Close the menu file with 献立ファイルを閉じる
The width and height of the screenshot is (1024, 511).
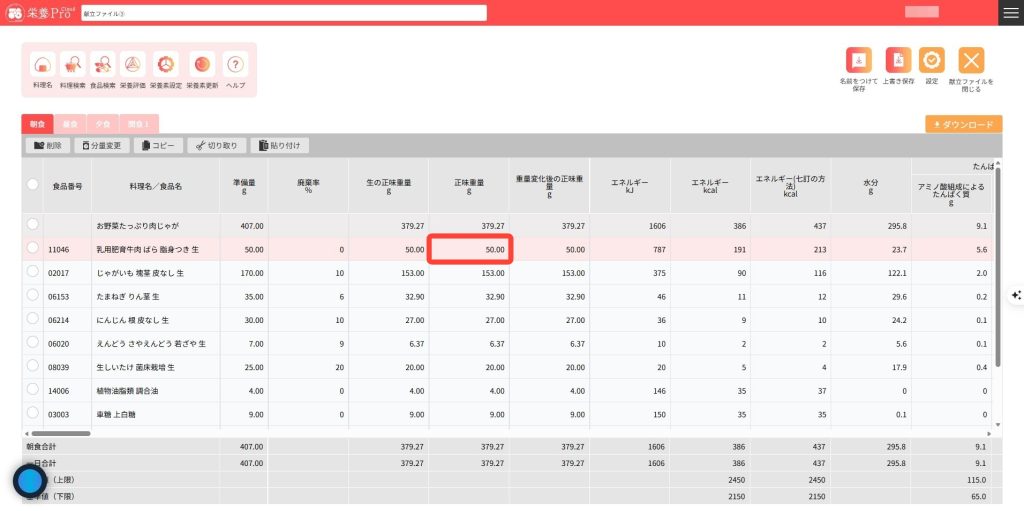pyautogui.click(x=971, y=61)
